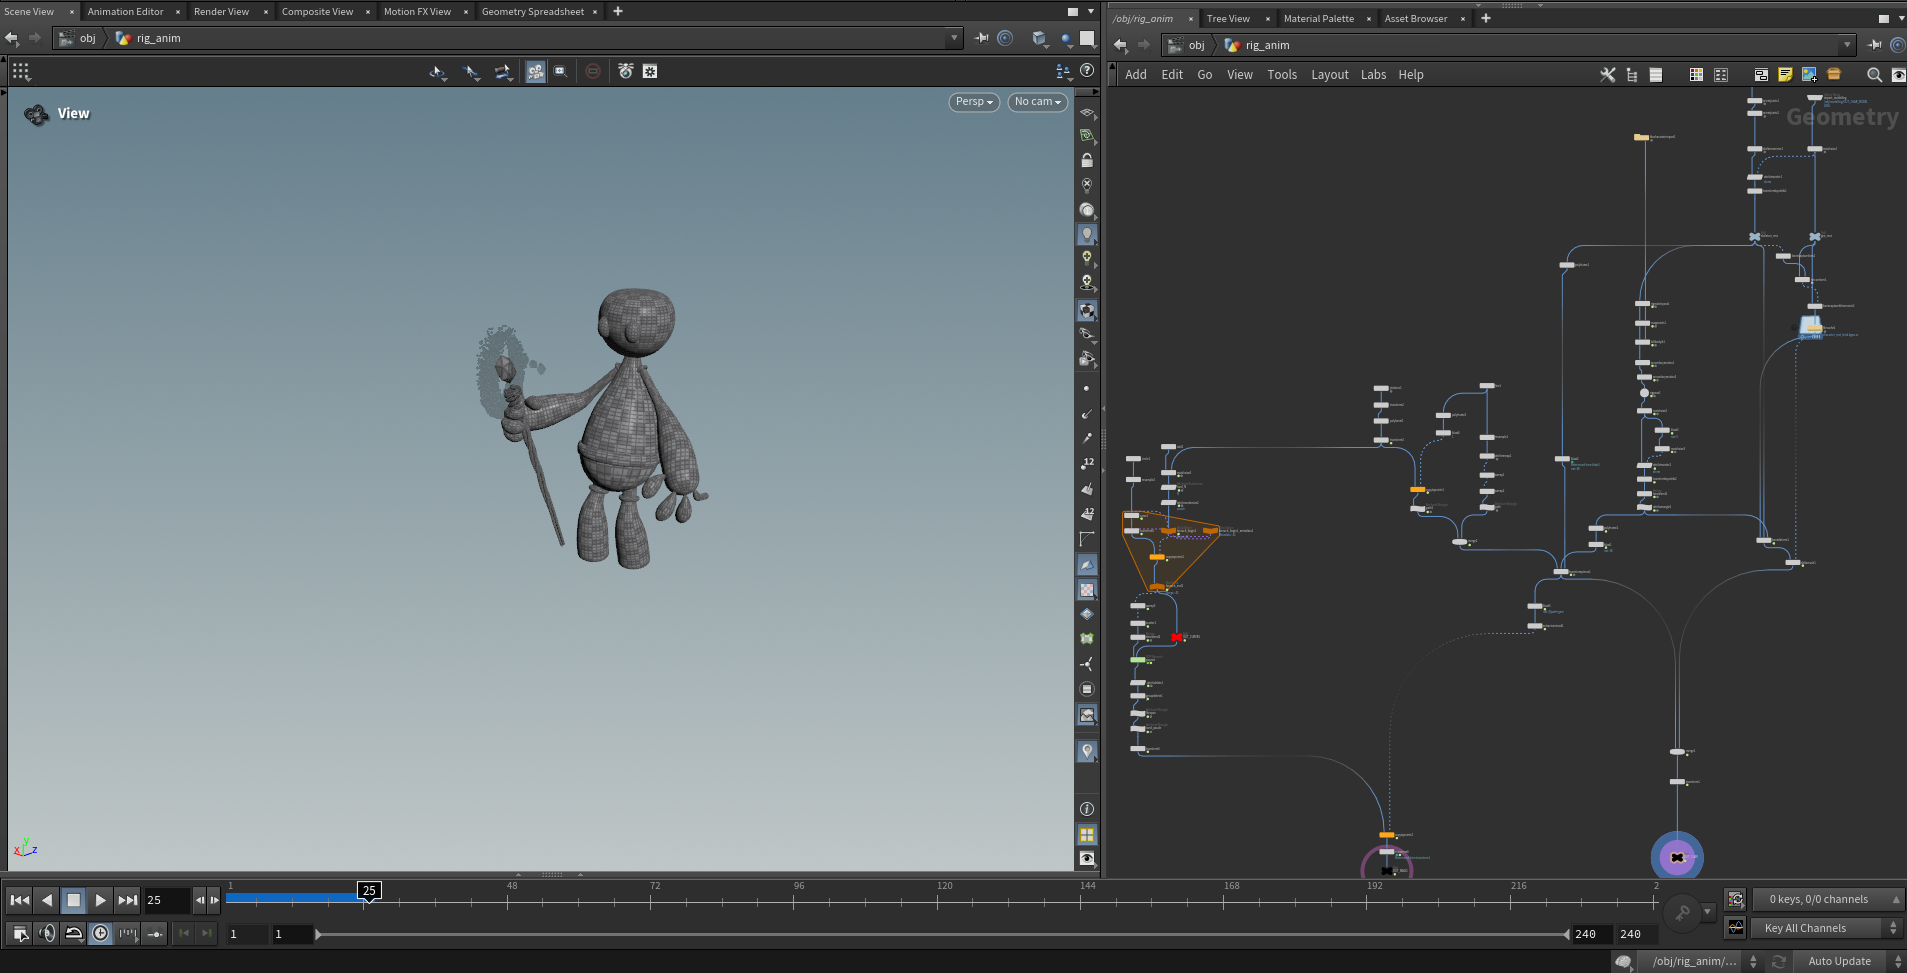This screenshot has width=1907, height=973.
Task: Toggle Scene View follow-selection target icon
Action: 1006,38
